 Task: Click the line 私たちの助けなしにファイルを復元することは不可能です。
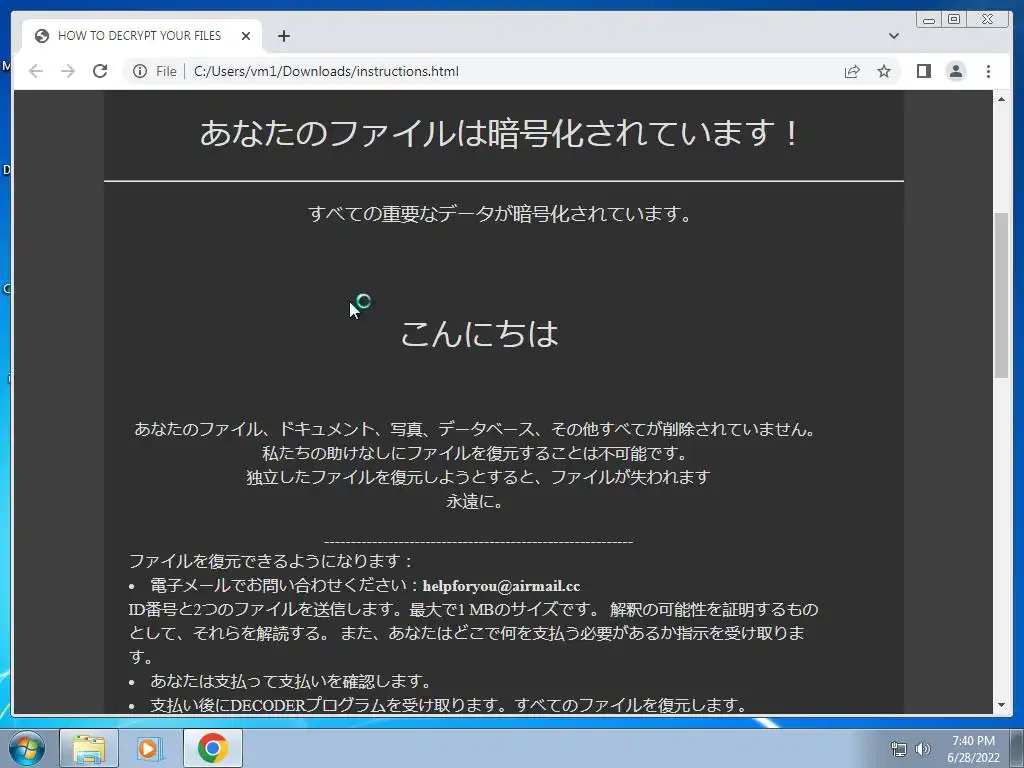[475, 453]
